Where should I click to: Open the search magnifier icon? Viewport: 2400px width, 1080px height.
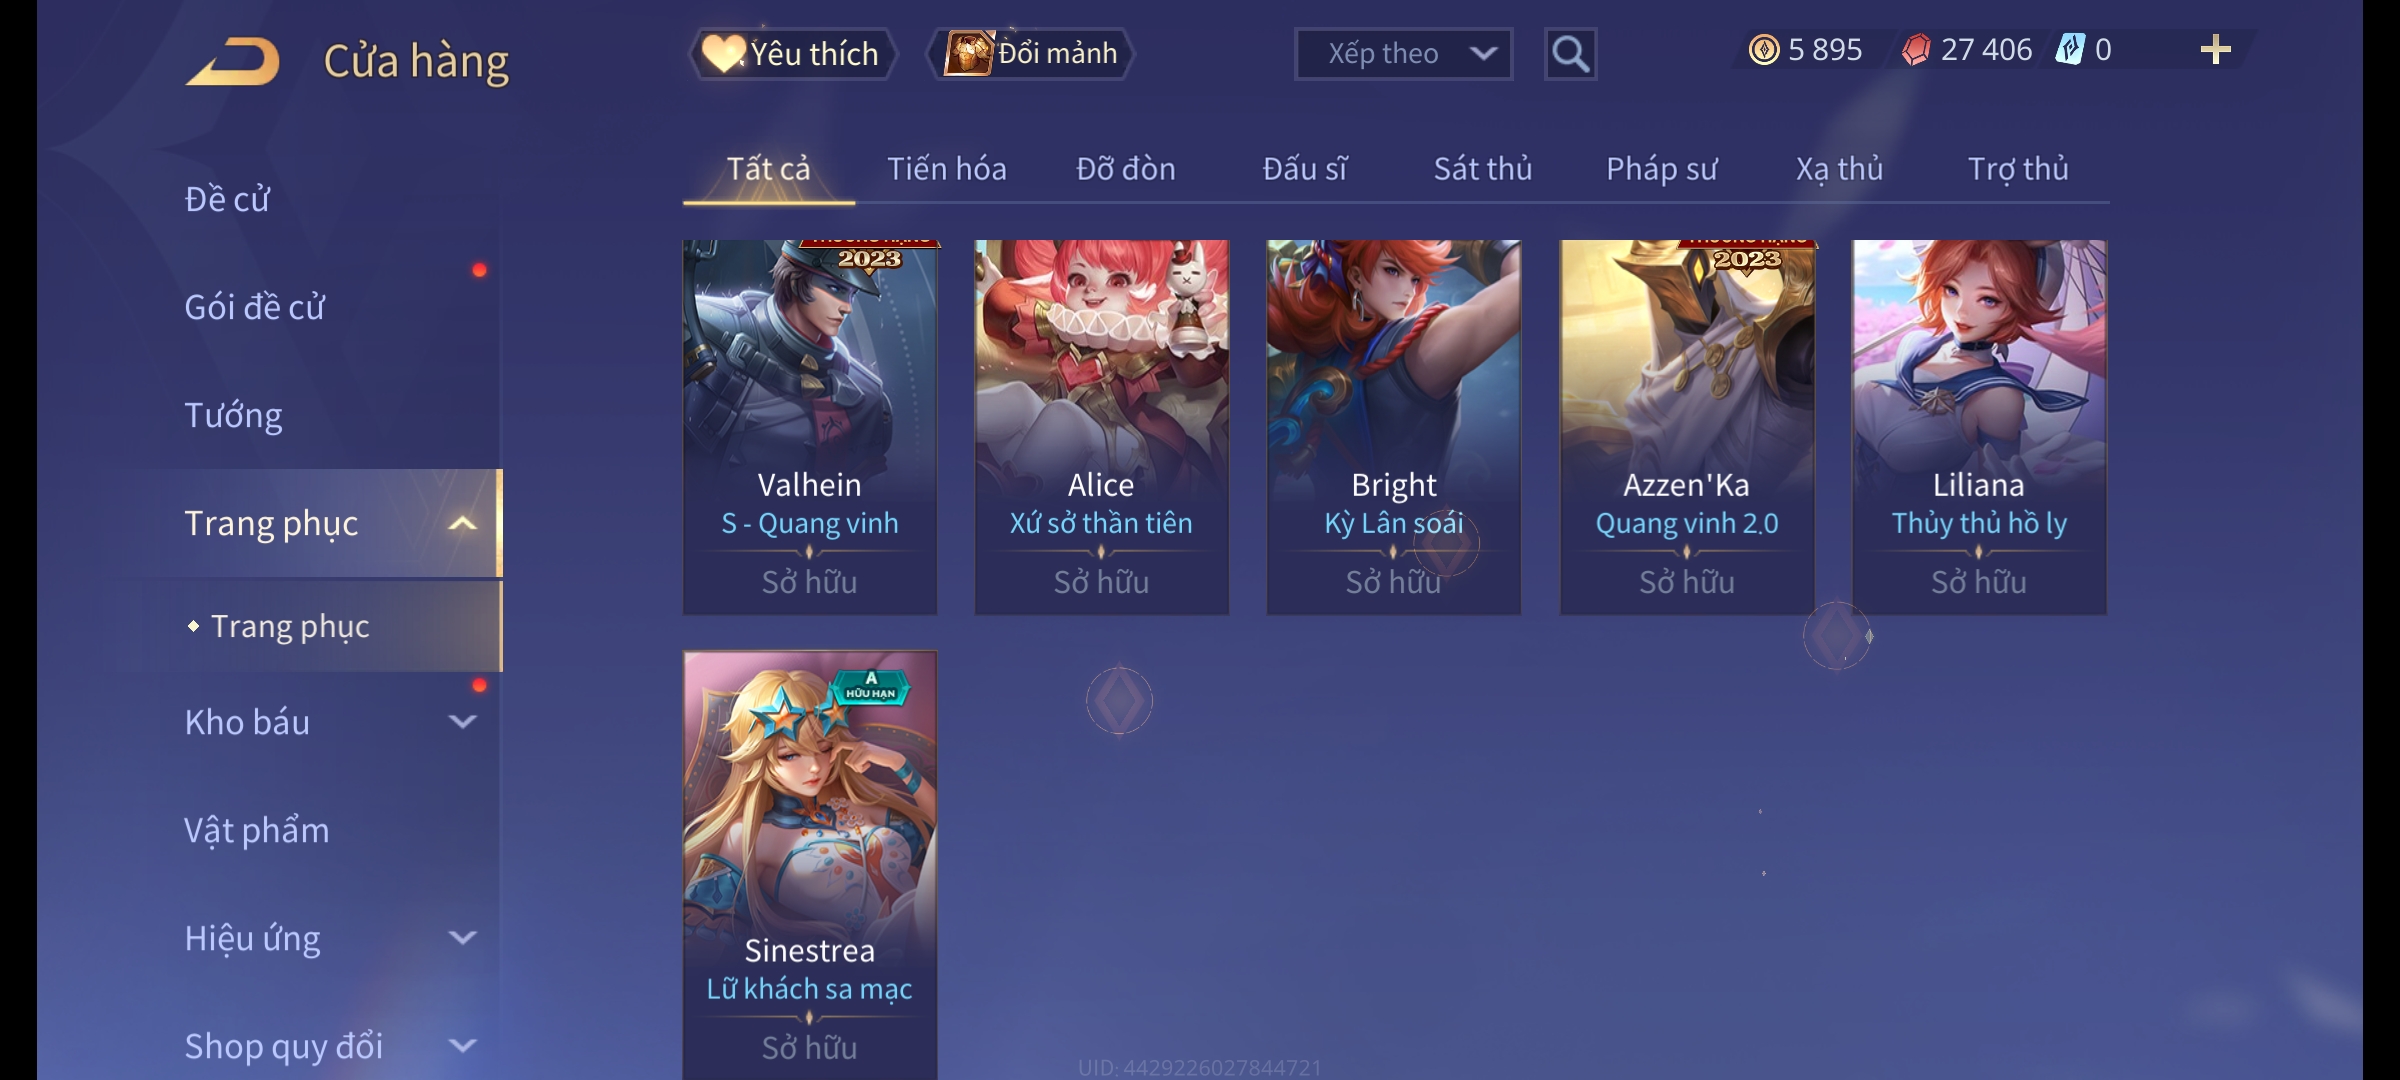pyautogui.click(x=1570, y=54)
